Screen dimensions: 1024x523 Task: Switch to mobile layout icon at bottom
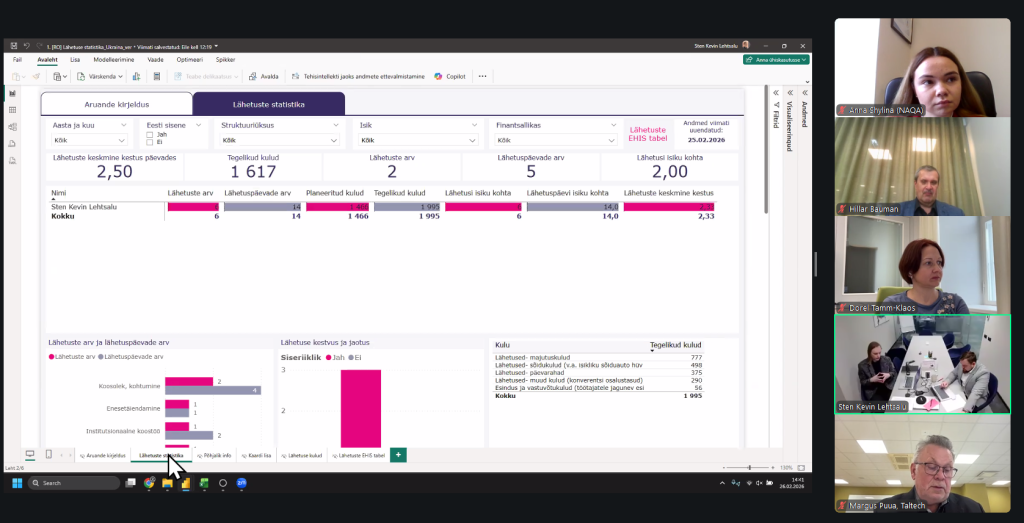click(48, 455)
